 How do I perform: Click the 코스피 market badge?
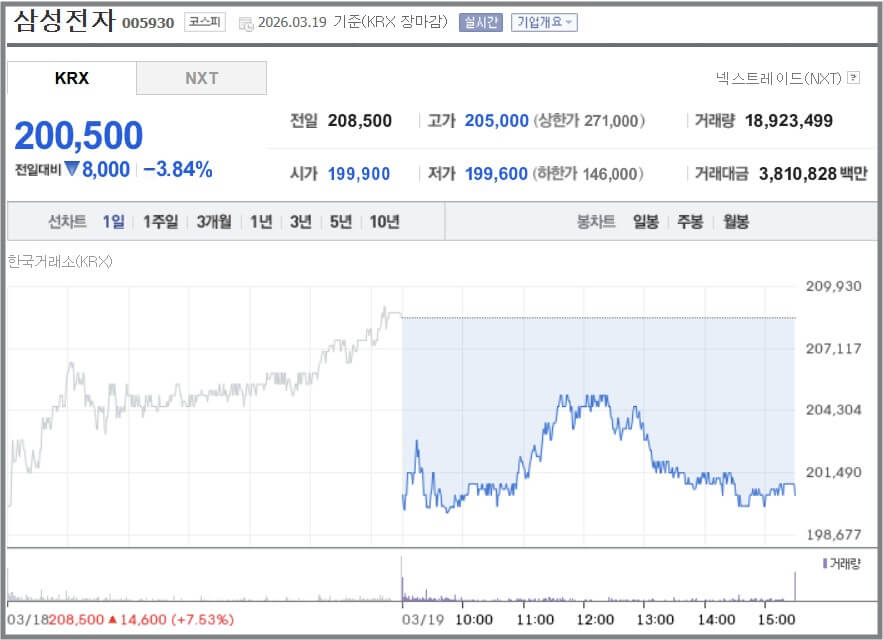[x=204, y=22]
